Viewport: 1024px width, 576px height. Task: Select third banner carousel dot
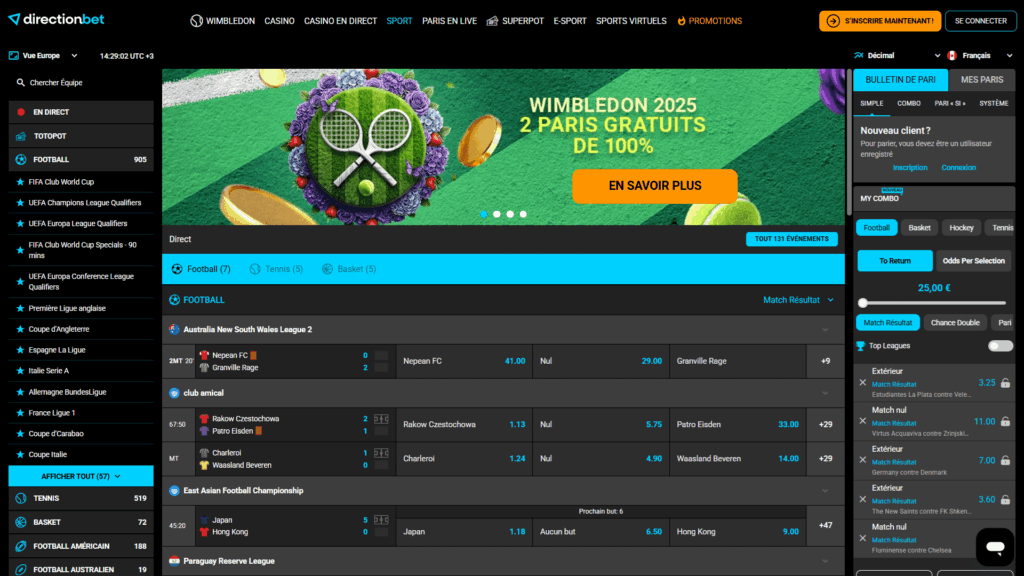point(510,214)
